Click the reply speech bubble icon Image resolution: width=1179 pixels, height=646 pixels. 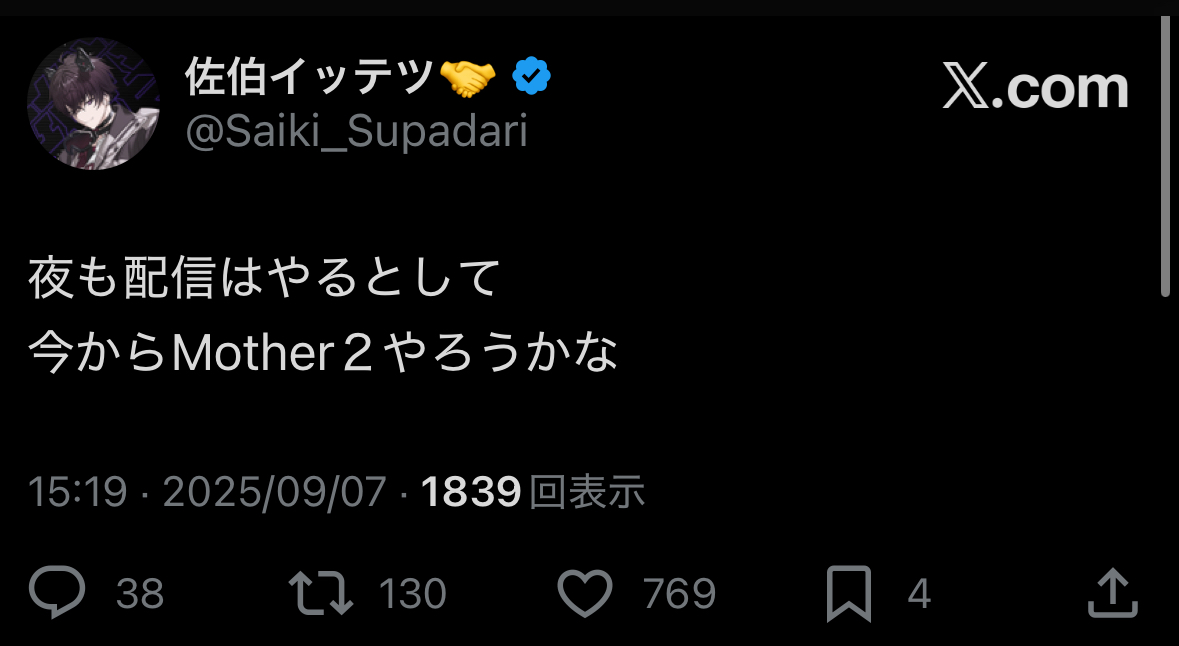(57, 593)
